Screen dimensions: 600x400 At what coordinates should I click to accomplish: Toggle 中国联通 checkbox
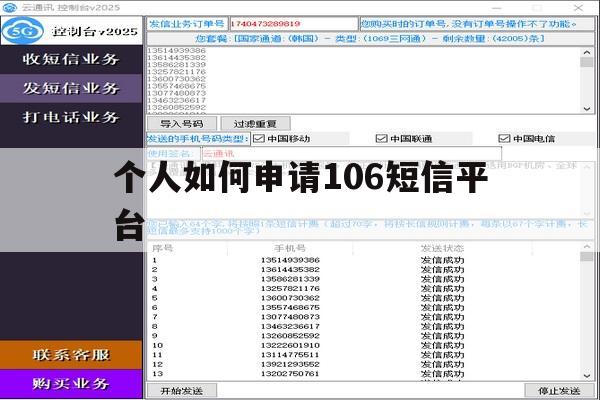382,139
